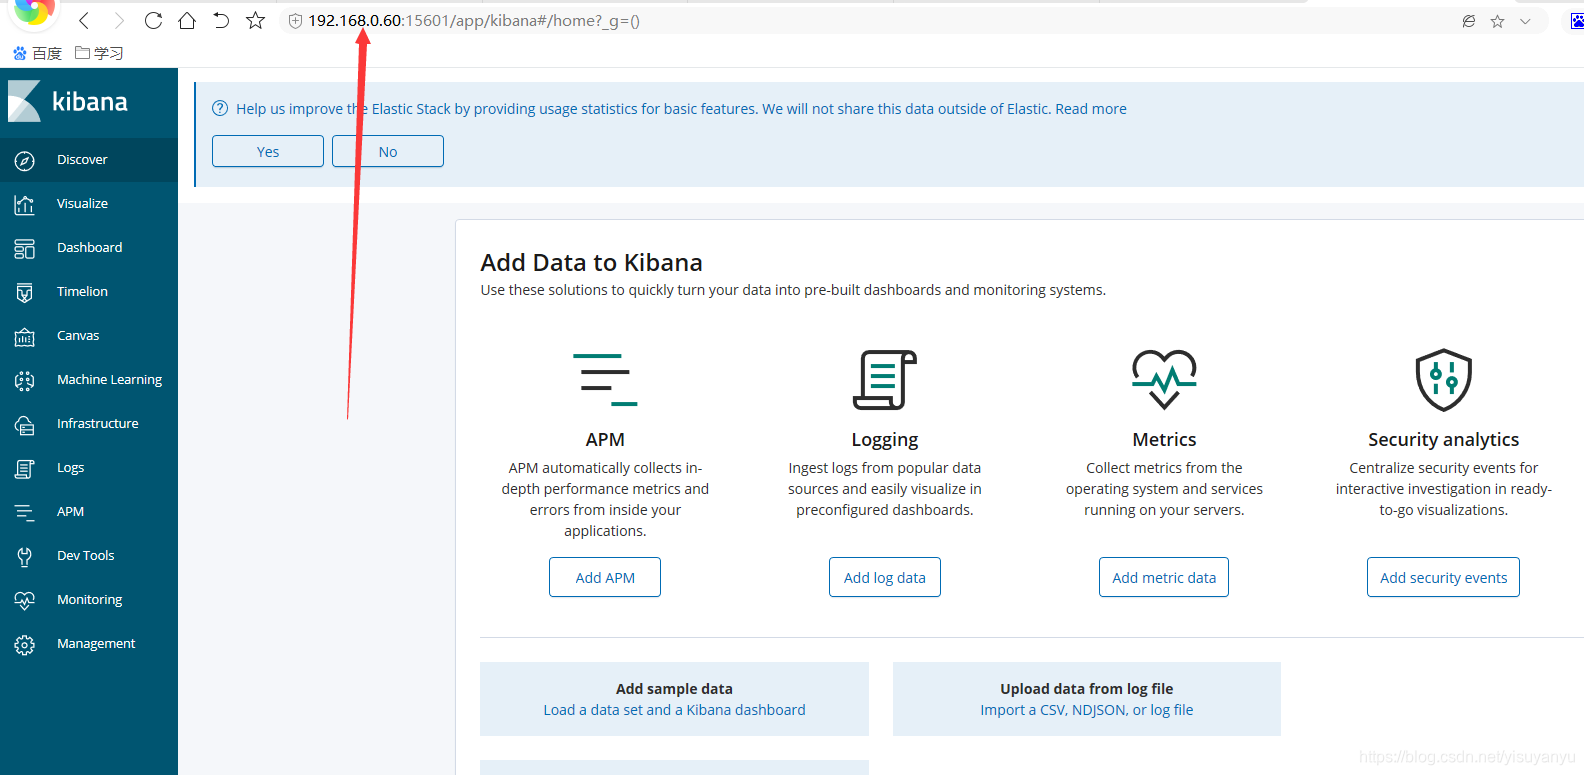Go to browser home page icon
1584x775 pixels.
(x=187, y=20)
